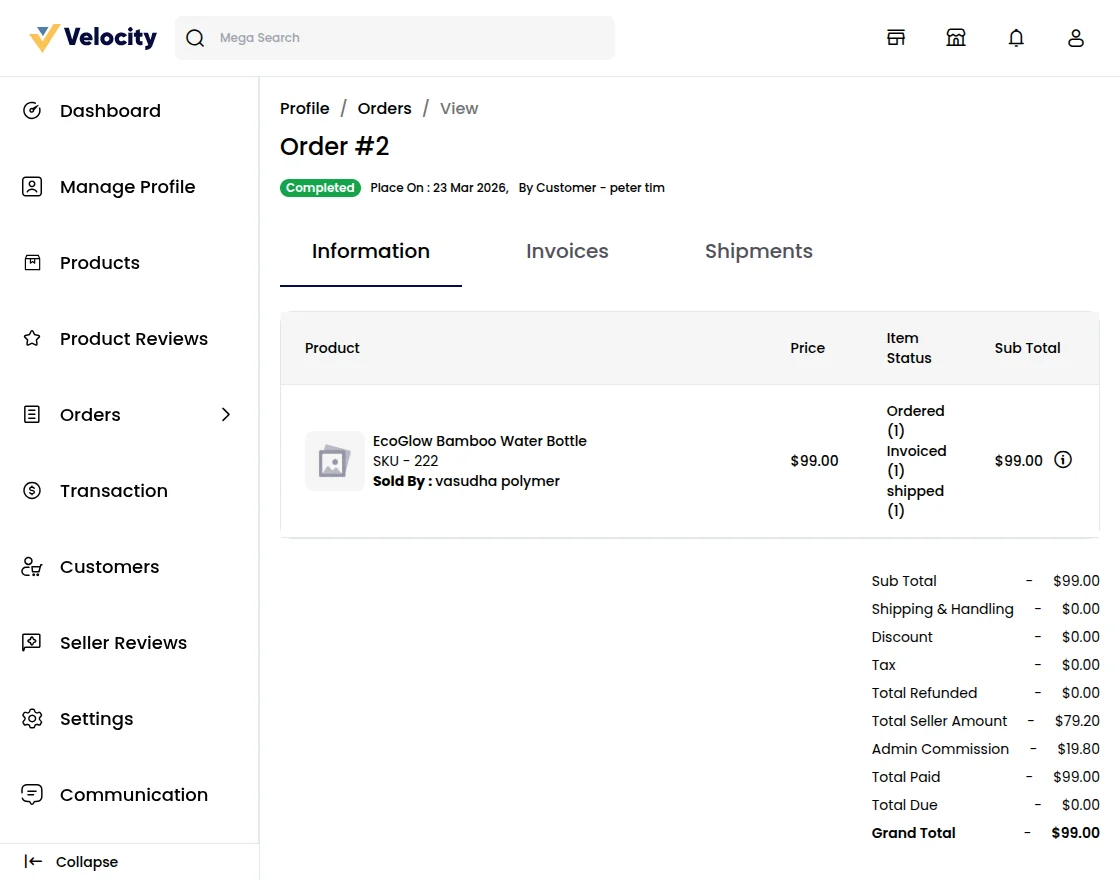
Task: Click the Transaction dollar icon
Action: pos(32,491)
